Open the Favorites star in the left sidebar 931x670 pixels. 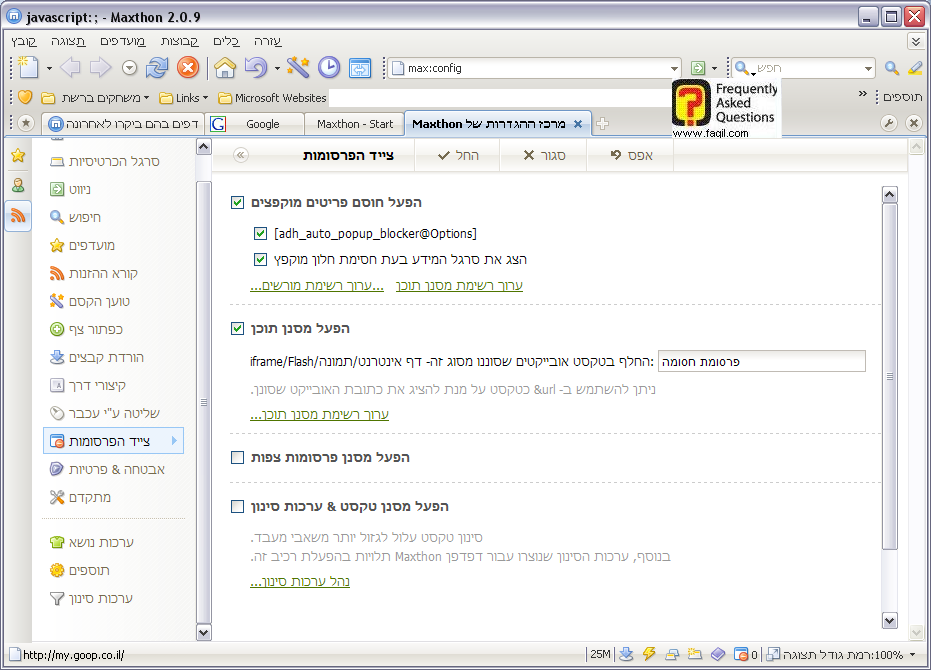pyautogui.click(x=18, y=156)
